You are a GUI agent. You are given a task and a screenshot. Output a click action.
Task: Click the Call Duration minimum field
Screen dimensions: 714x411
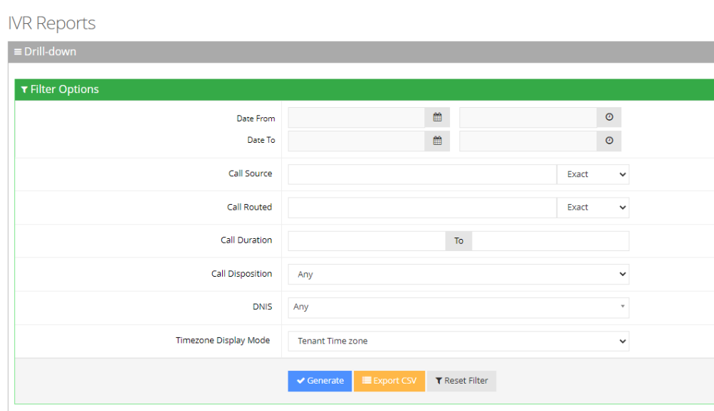tap(366, 241)
